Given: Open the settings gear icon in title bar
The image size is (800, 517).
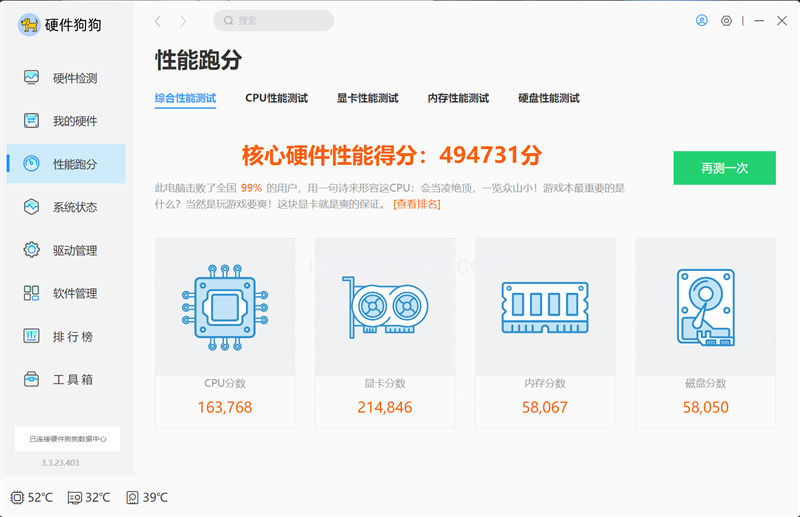Looking at the screenshot, I should pos(726,20).
